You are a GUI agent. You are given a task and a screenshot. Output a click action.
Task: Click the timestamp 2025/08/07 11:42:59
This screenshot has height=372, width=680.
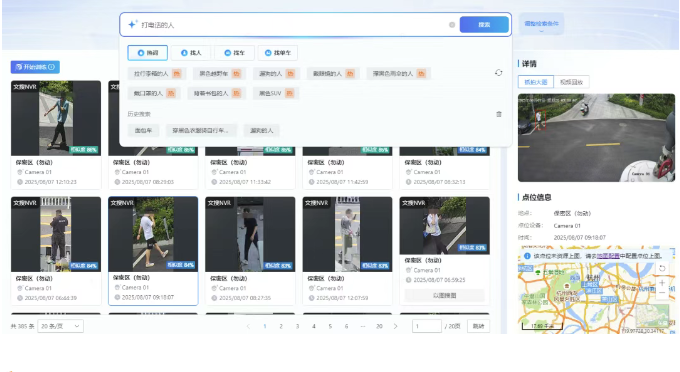point(342,182)
